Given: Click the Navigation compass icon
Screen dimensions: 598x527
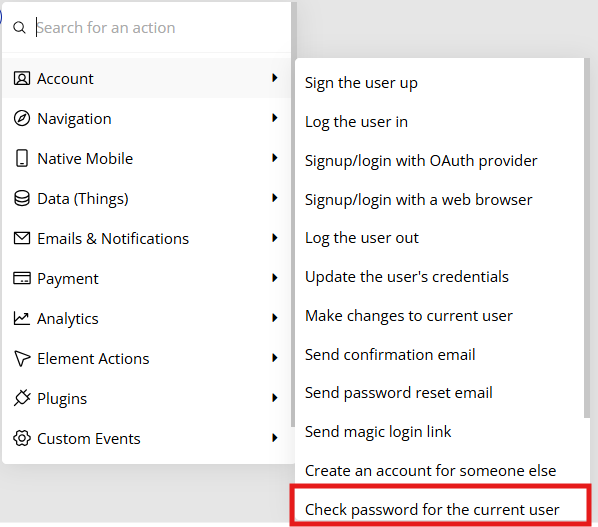Looking at the screenshot, I should [22, 118].
